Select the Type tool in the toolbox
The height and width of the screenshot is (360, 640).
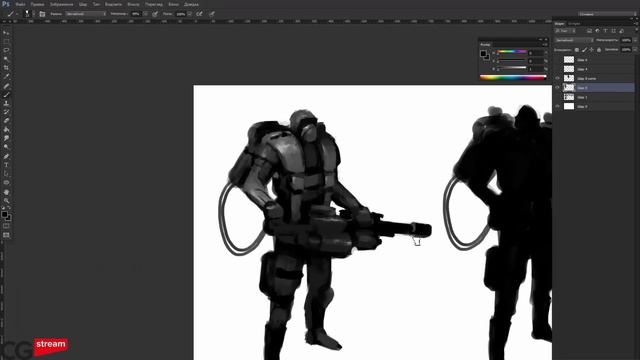(6, 165)
